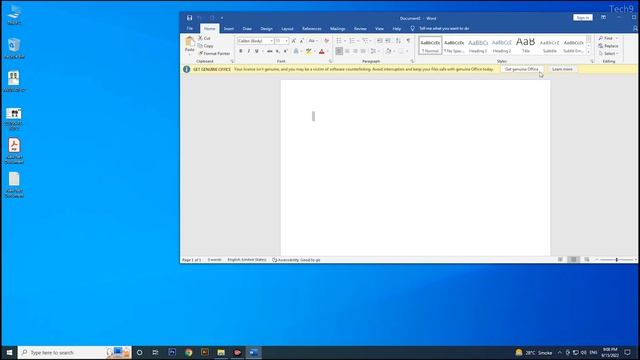Open the Find dropdown in Editing
Viewport: 640px width, 360px height.
617,38
